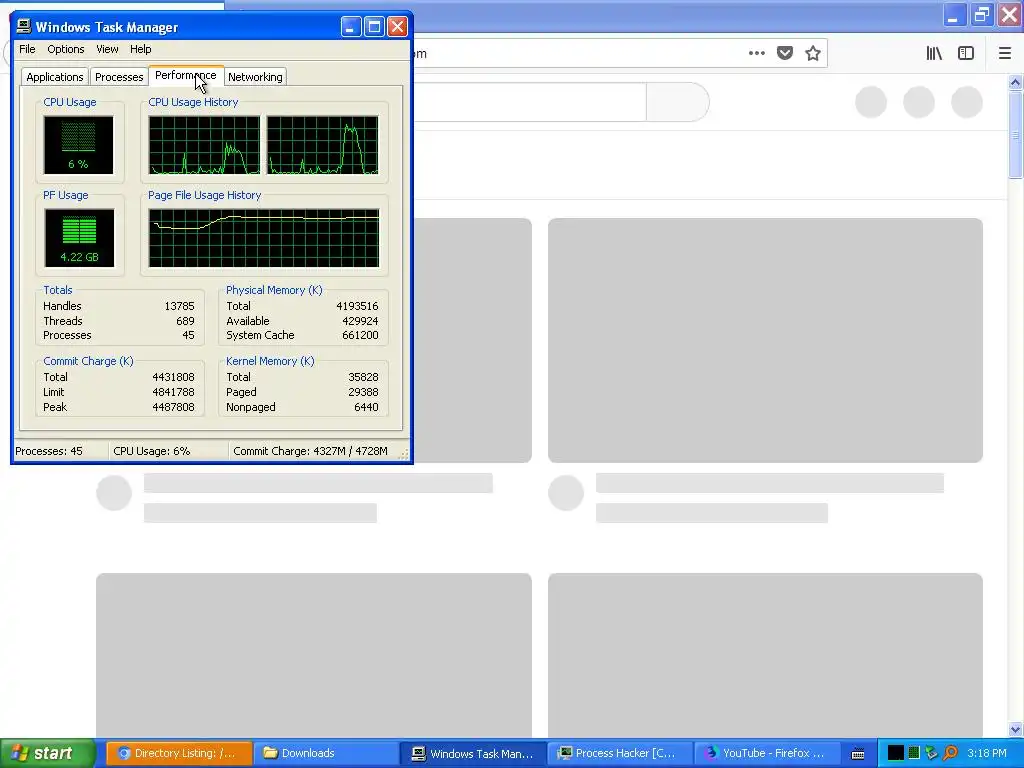
Task: Open the Firefox Library icon
Action: [935, 53]
